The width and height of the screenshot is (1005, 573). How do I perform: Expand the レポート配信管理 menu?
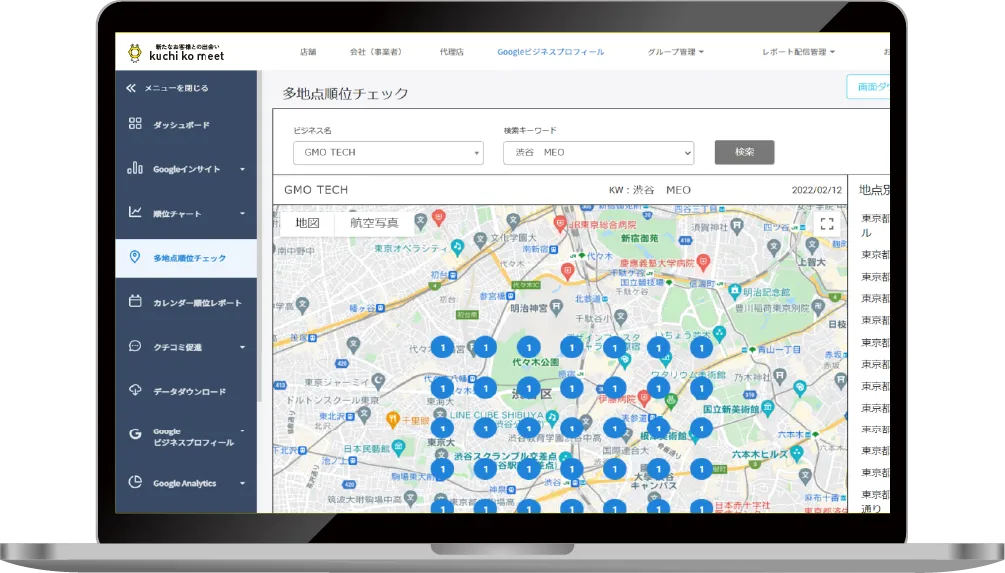coord(797,52)
